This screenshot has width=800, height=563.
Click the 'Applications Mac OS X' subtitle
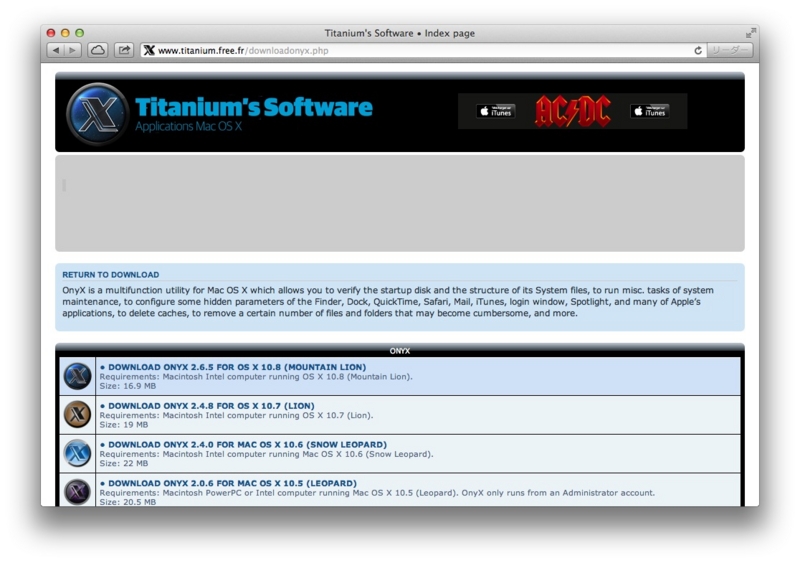pyautogui.click(x=188, y=126)
